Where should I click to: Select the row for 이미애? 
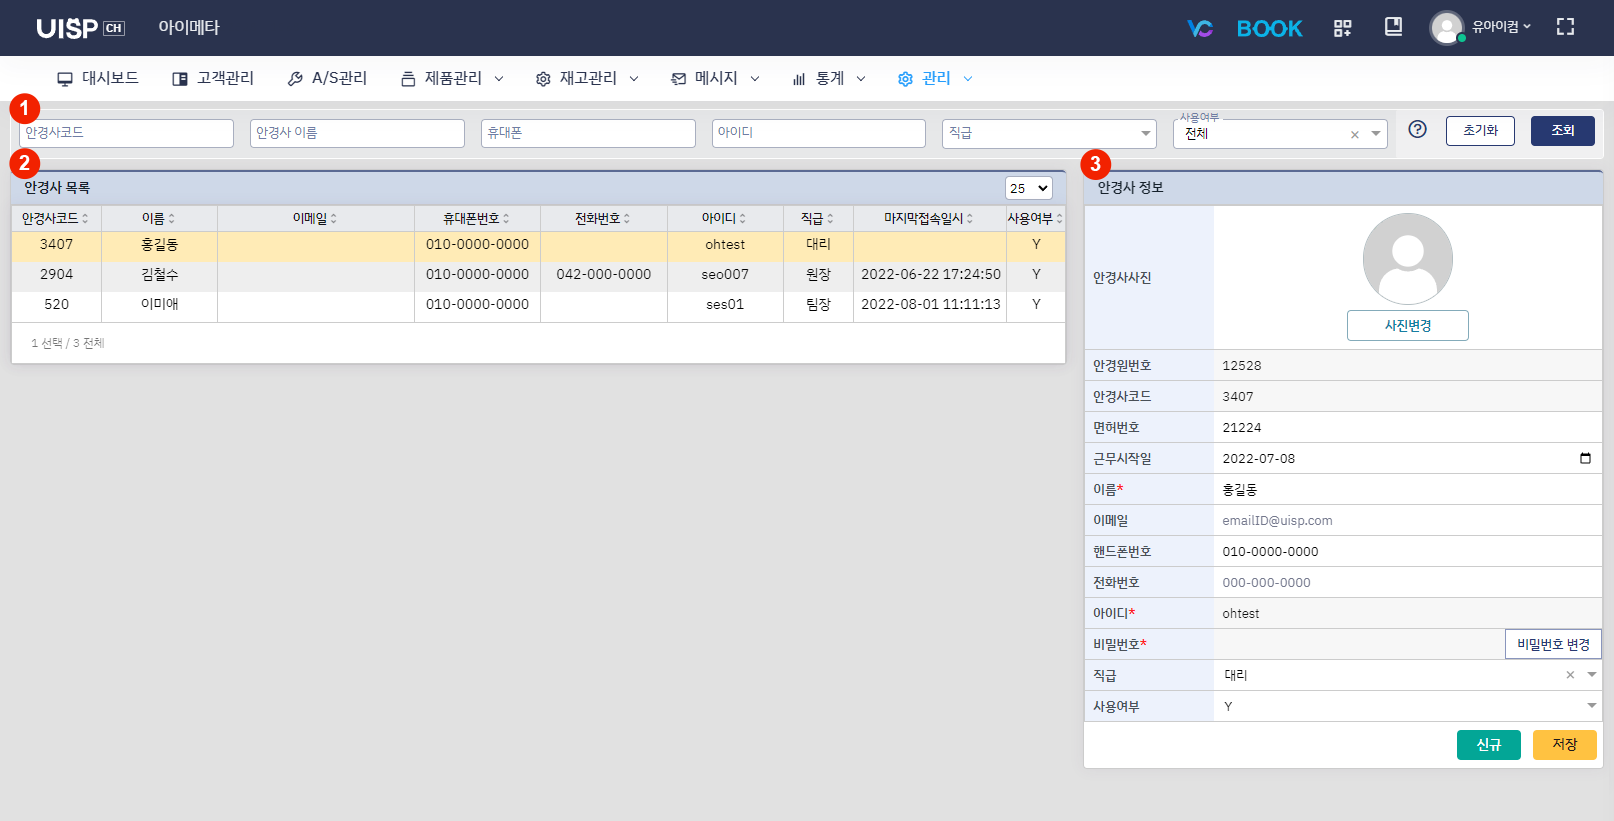538,305
